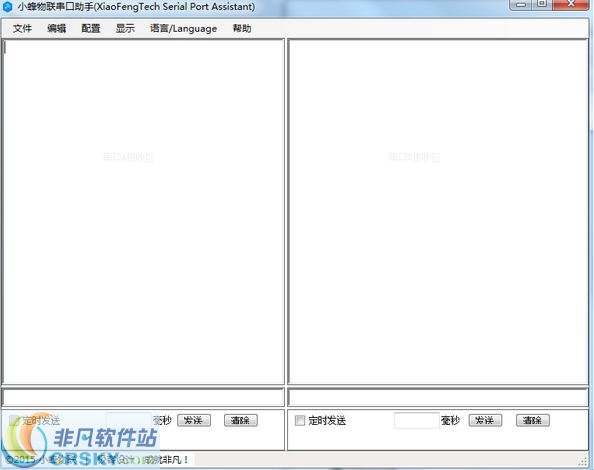Screen dimensions: 594x470
Task: Open the 文件 menu
Action: pyautogui.click(x=22, y=28)
